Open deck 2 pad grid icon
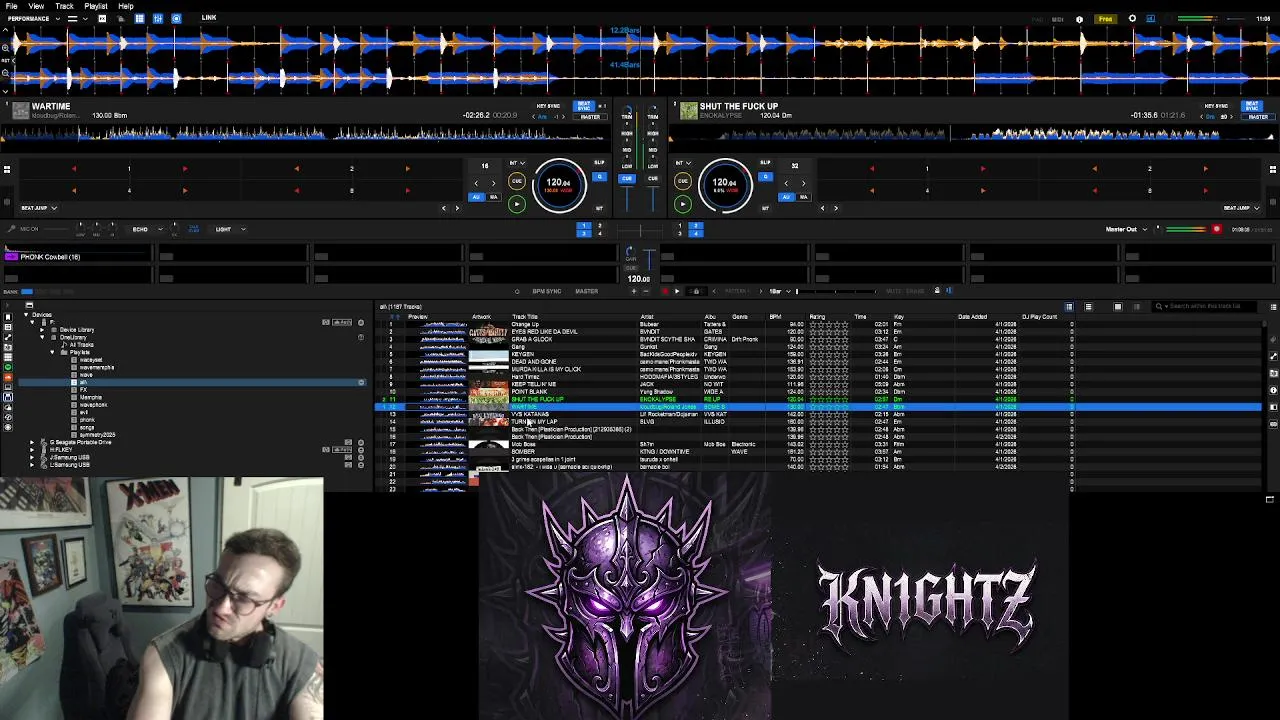 pyautogui.click(x=1273, y=169)
